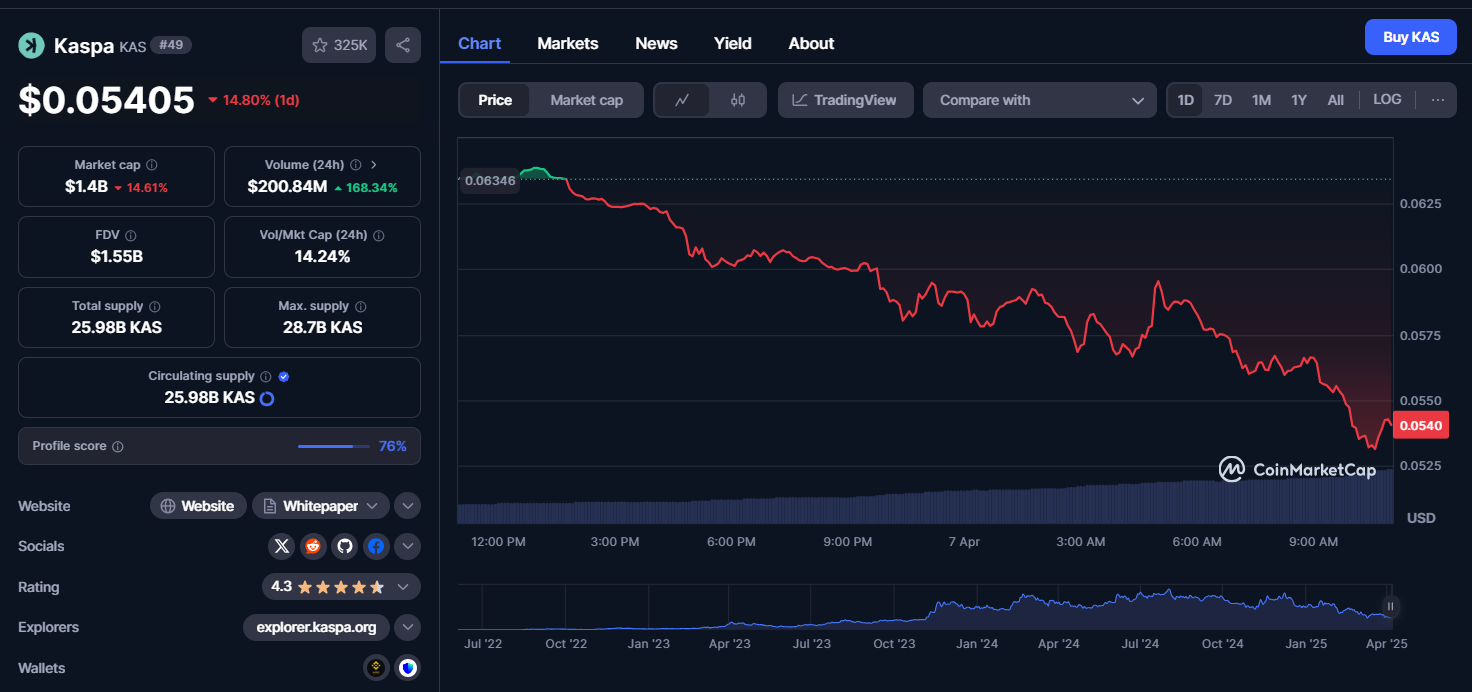Open the Reddit social link
This screenshot has width=1472, height=692.
click(313, 546)
